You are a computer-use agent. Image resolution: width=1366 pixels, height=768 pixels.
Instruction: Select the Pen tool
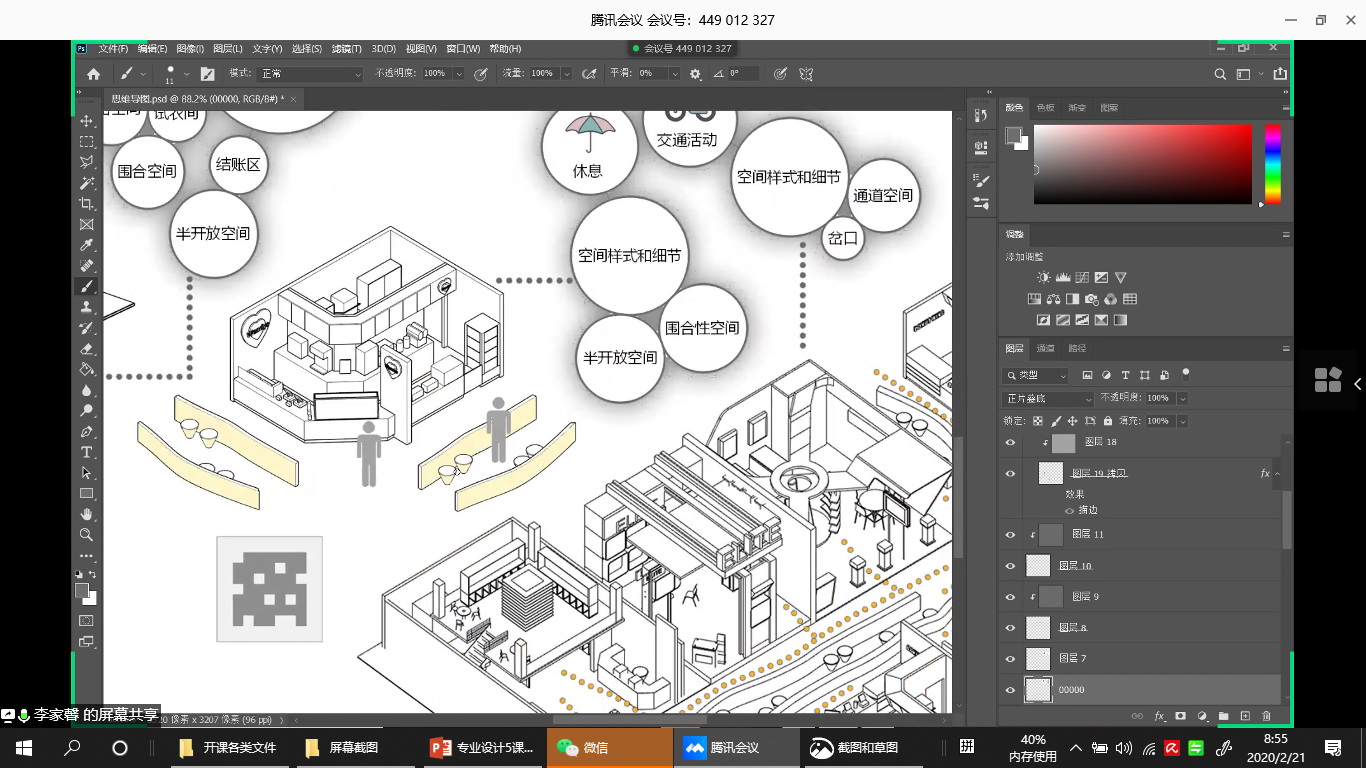87,432
